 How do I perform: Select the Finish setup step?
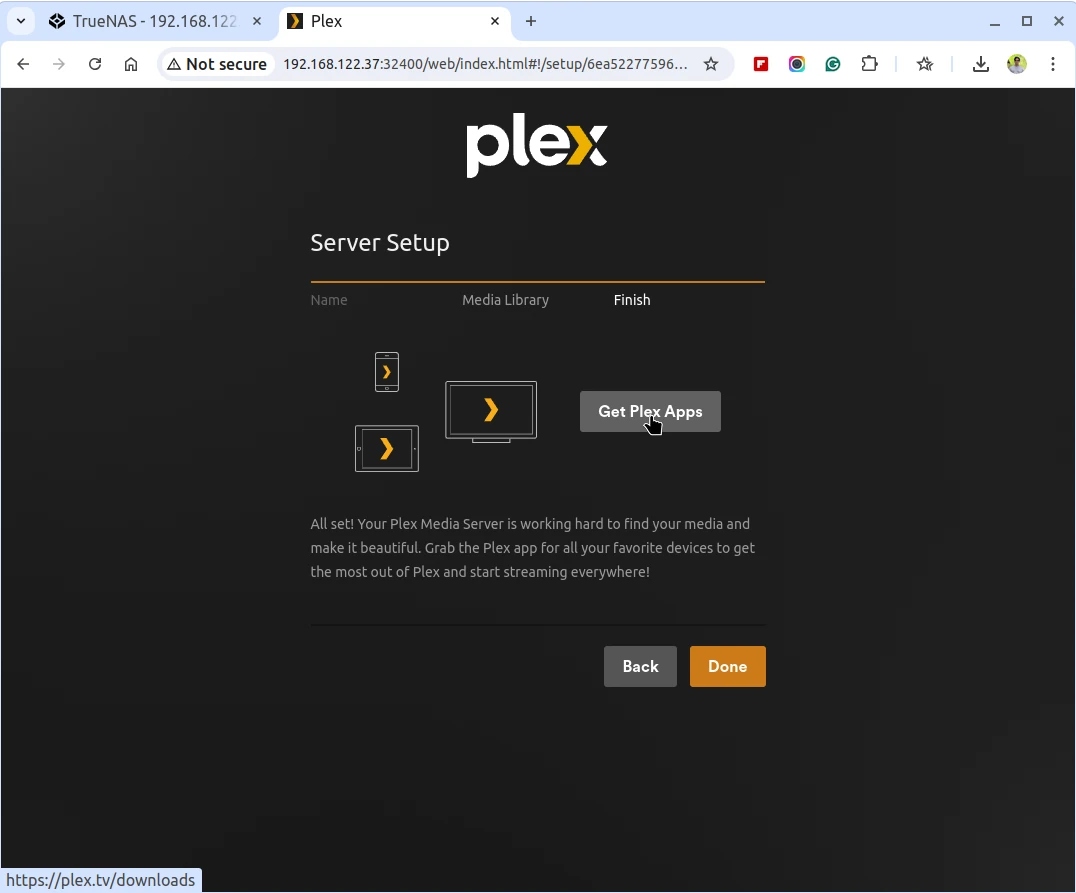coord(632,300)
